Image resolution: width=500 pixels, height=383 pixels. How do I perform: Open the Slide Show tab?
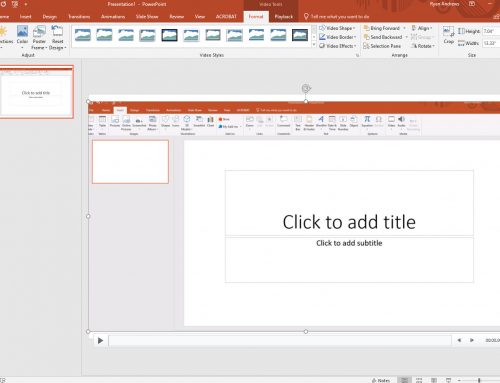(147, 16)
